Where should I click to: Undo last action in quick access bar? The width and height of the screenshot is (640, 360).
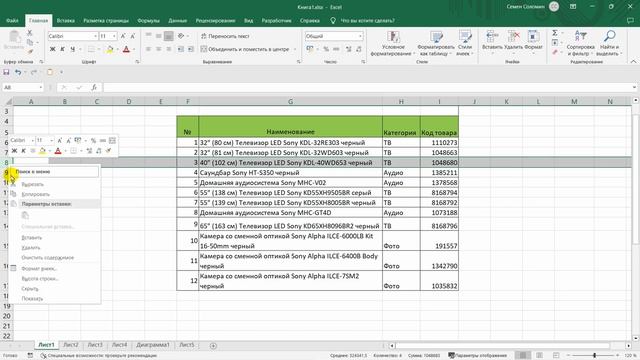click(x=18, y=72)
